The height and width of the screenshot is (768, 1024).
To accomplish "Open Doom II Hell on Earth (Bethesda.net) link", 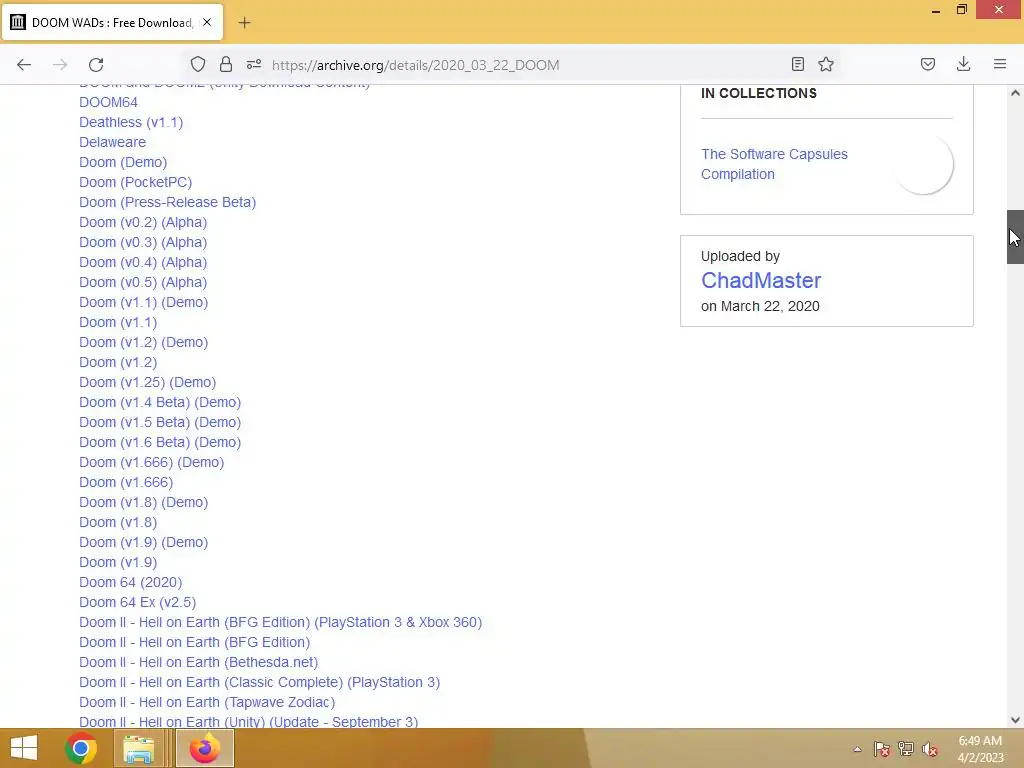I will (x=199, y=662).
